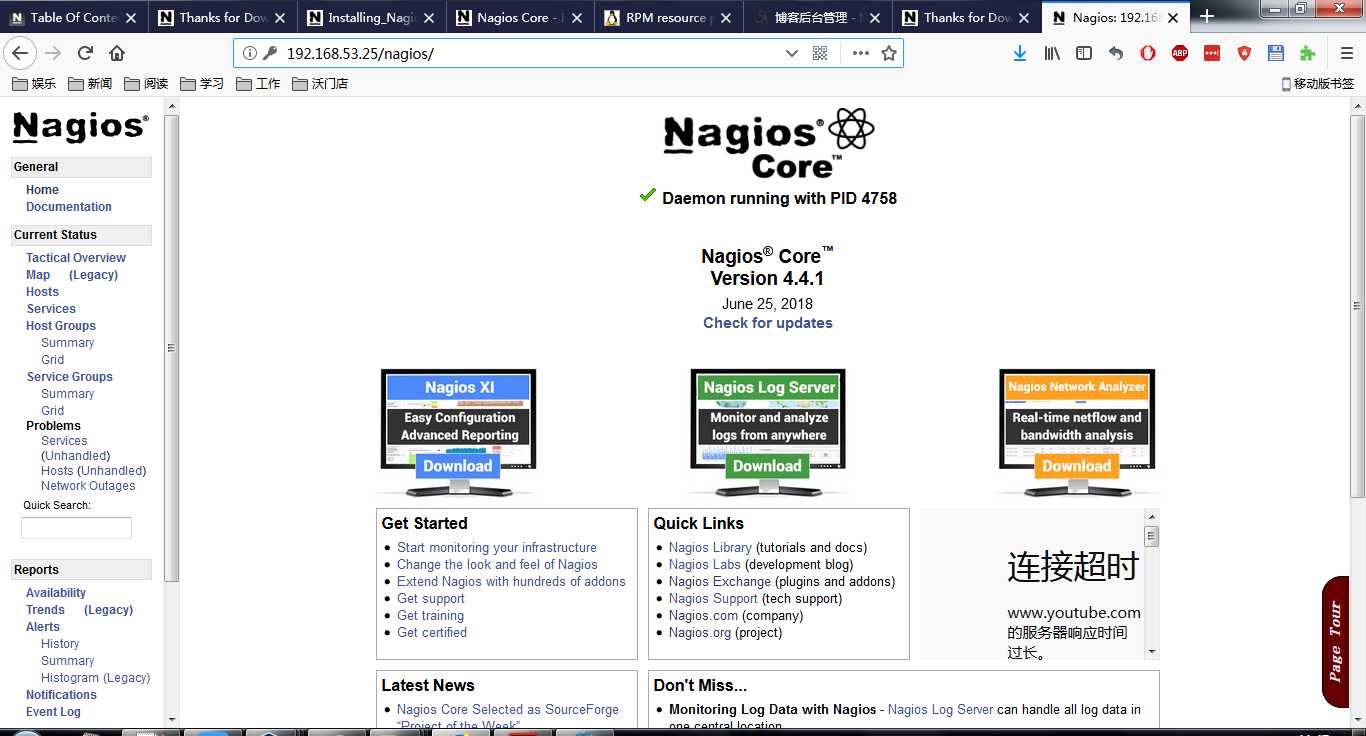Bookmark this page with the star icon
The width and height of the screenshot is (1366, 736).
pyautogui.click(x=889, y=53)
